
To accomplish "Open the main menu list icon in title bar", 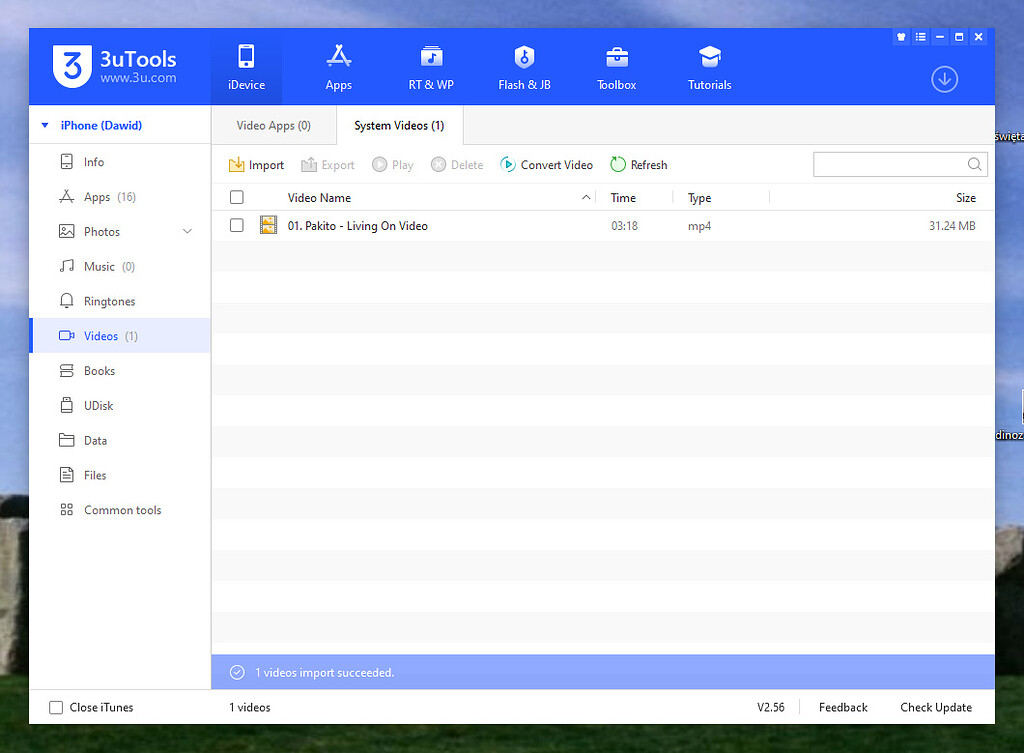I will [x=920, y=36].
